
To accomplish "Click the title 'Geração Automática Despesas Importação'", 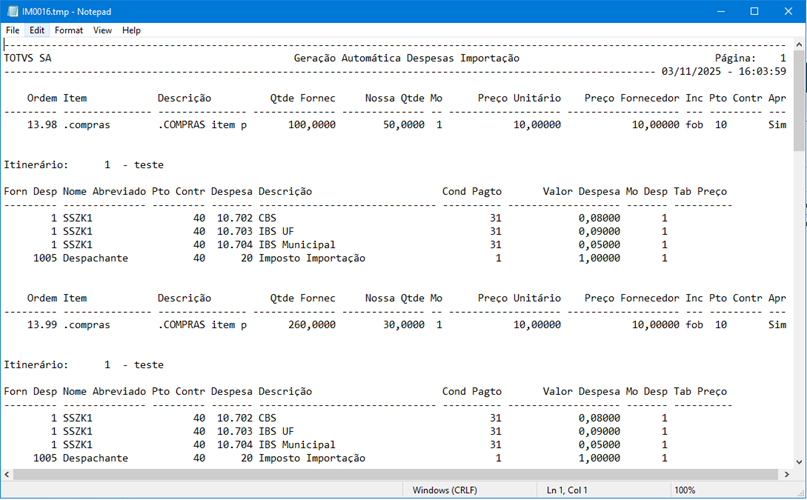I will click(x=407, y=58).
